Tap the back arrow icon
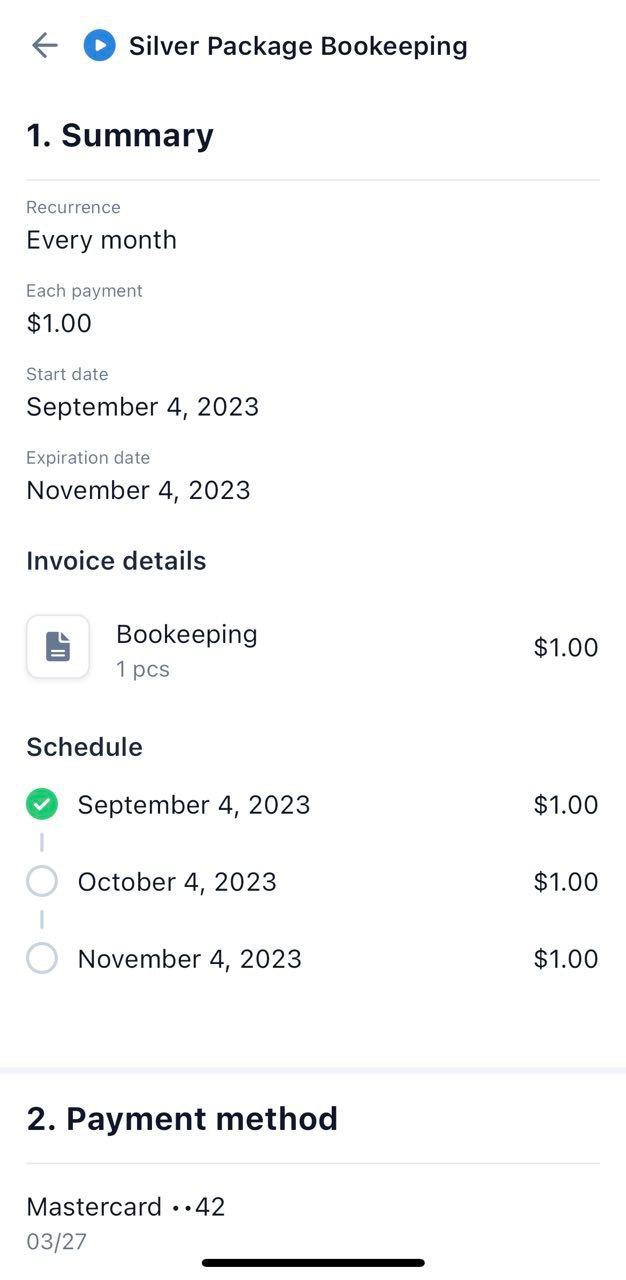Viewport: 626px width, 1280px height. (45, 46)
